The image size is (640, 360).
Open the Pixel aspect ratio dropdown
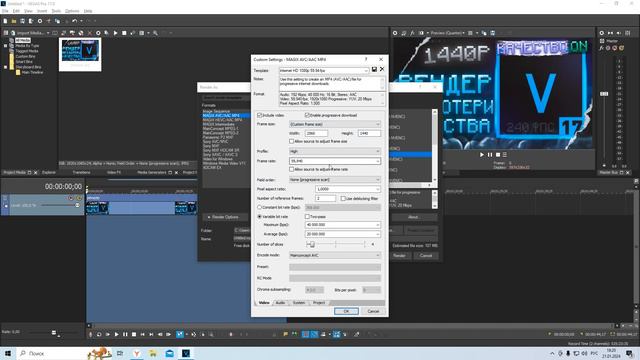pyautogui.click(x=348, y=189)
